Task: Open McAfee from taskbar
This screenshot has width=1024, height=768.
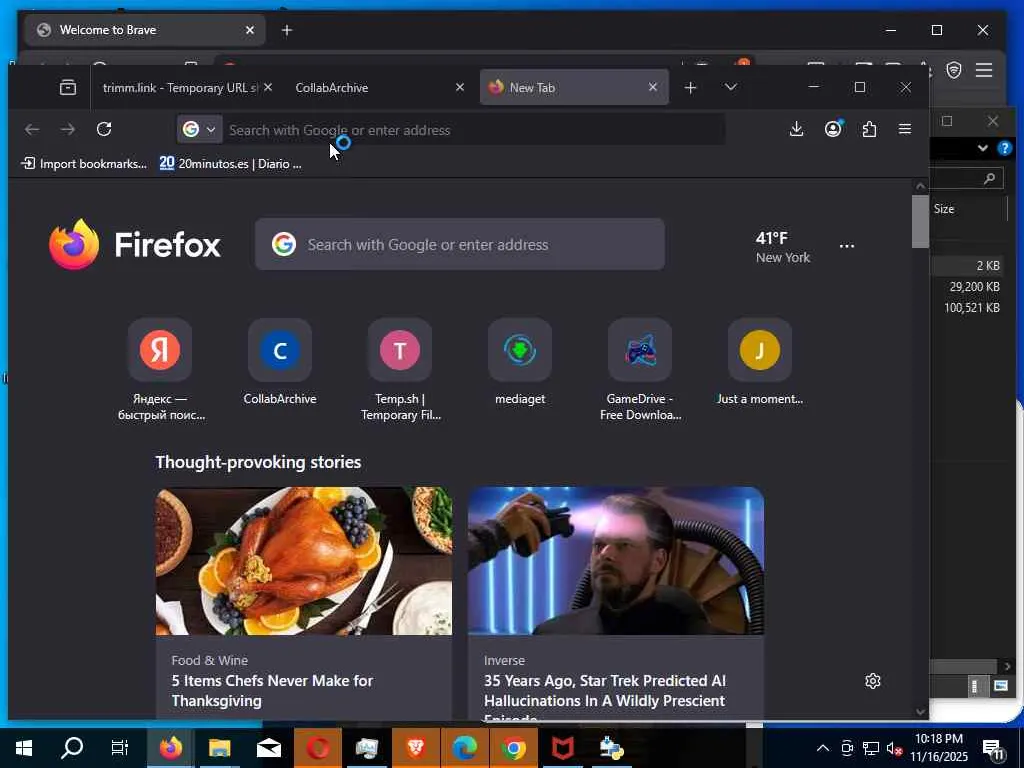Action: click(x=563, y=748)
